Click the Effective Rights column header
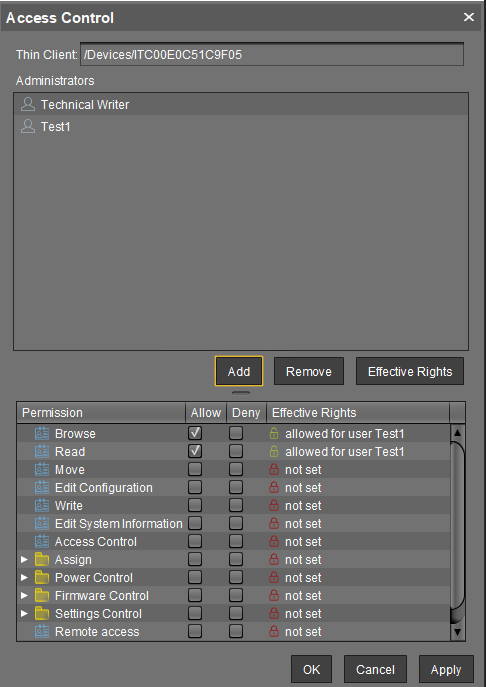 tap(358, 413)
